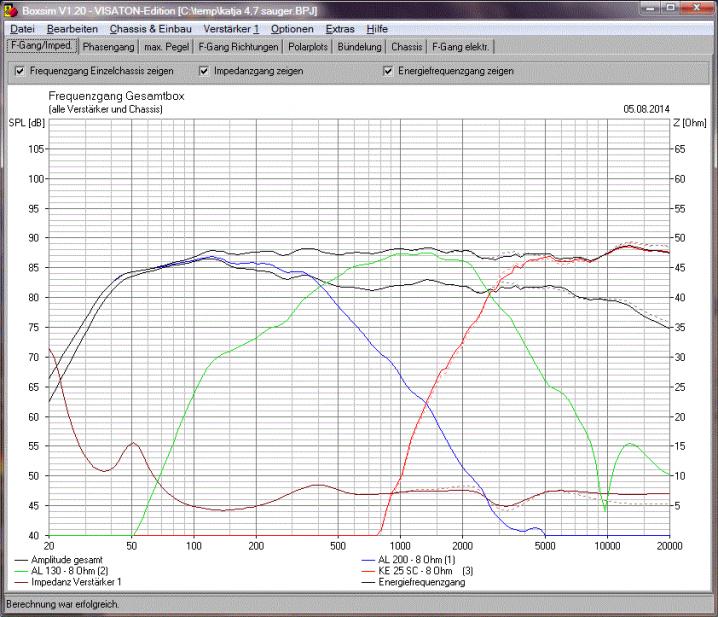
Task: Uncheck Impedanzgang zeigen option
Action: (204, 71)
